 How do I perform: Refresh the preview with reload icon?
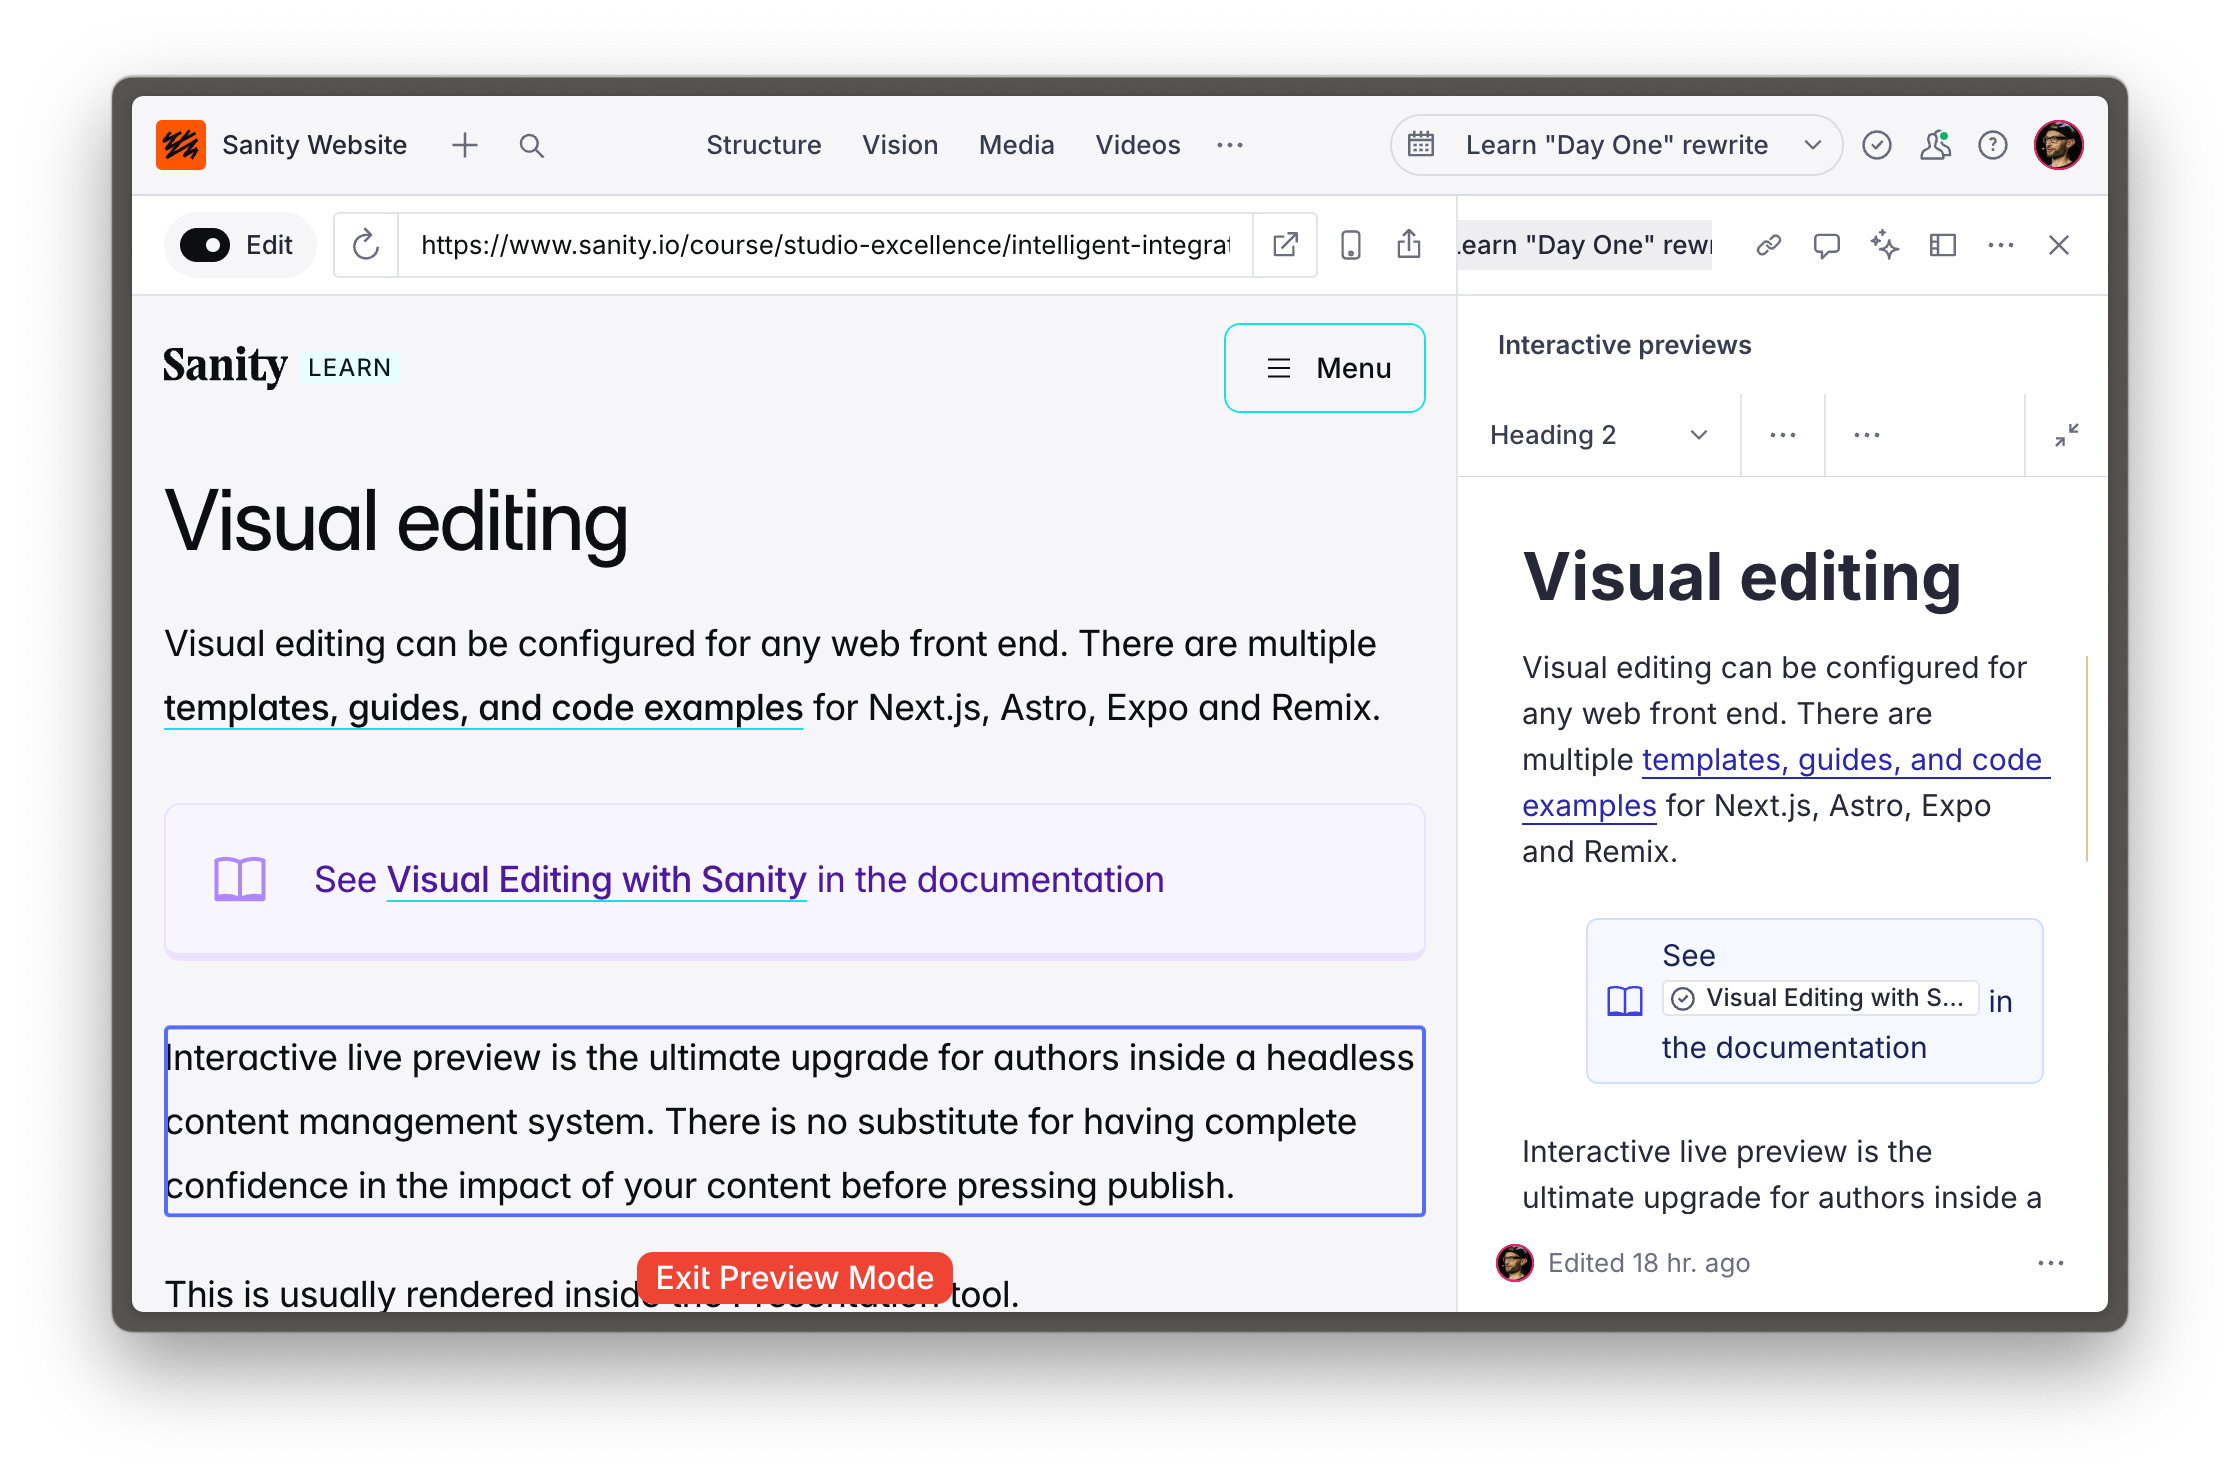366,245
